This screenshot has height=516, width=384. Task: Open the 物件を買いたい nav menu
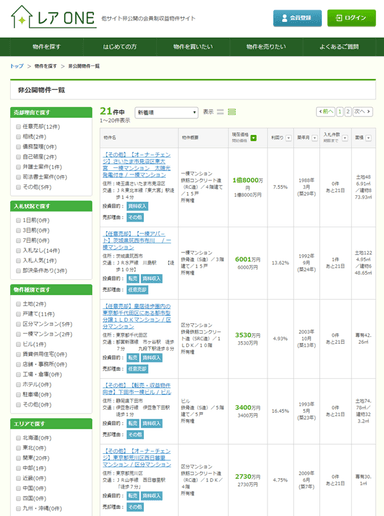[193, 47]
